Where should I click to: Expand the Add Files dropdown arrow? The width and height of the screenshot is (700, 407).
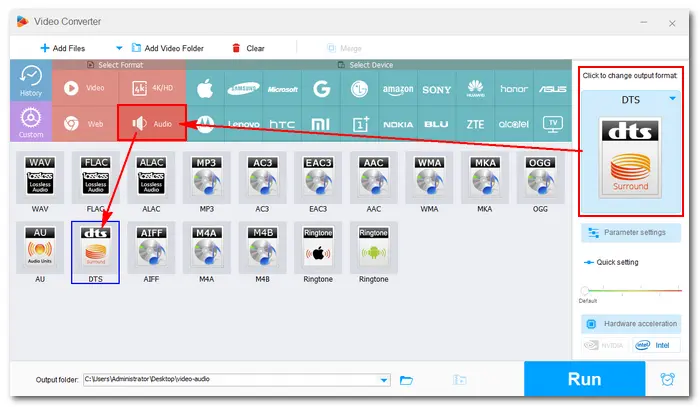point(119,48)
